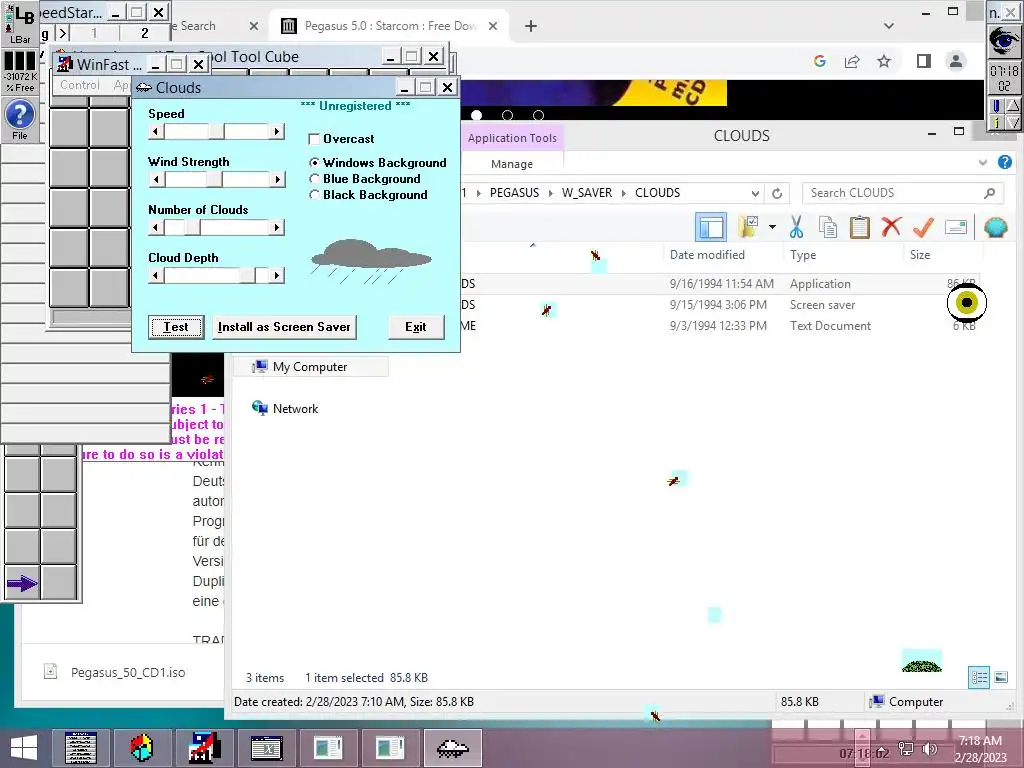Sort by Type column header
The height and width of the screenshot is (768, 1024).
pyautogui.click(x=803, y=255)
